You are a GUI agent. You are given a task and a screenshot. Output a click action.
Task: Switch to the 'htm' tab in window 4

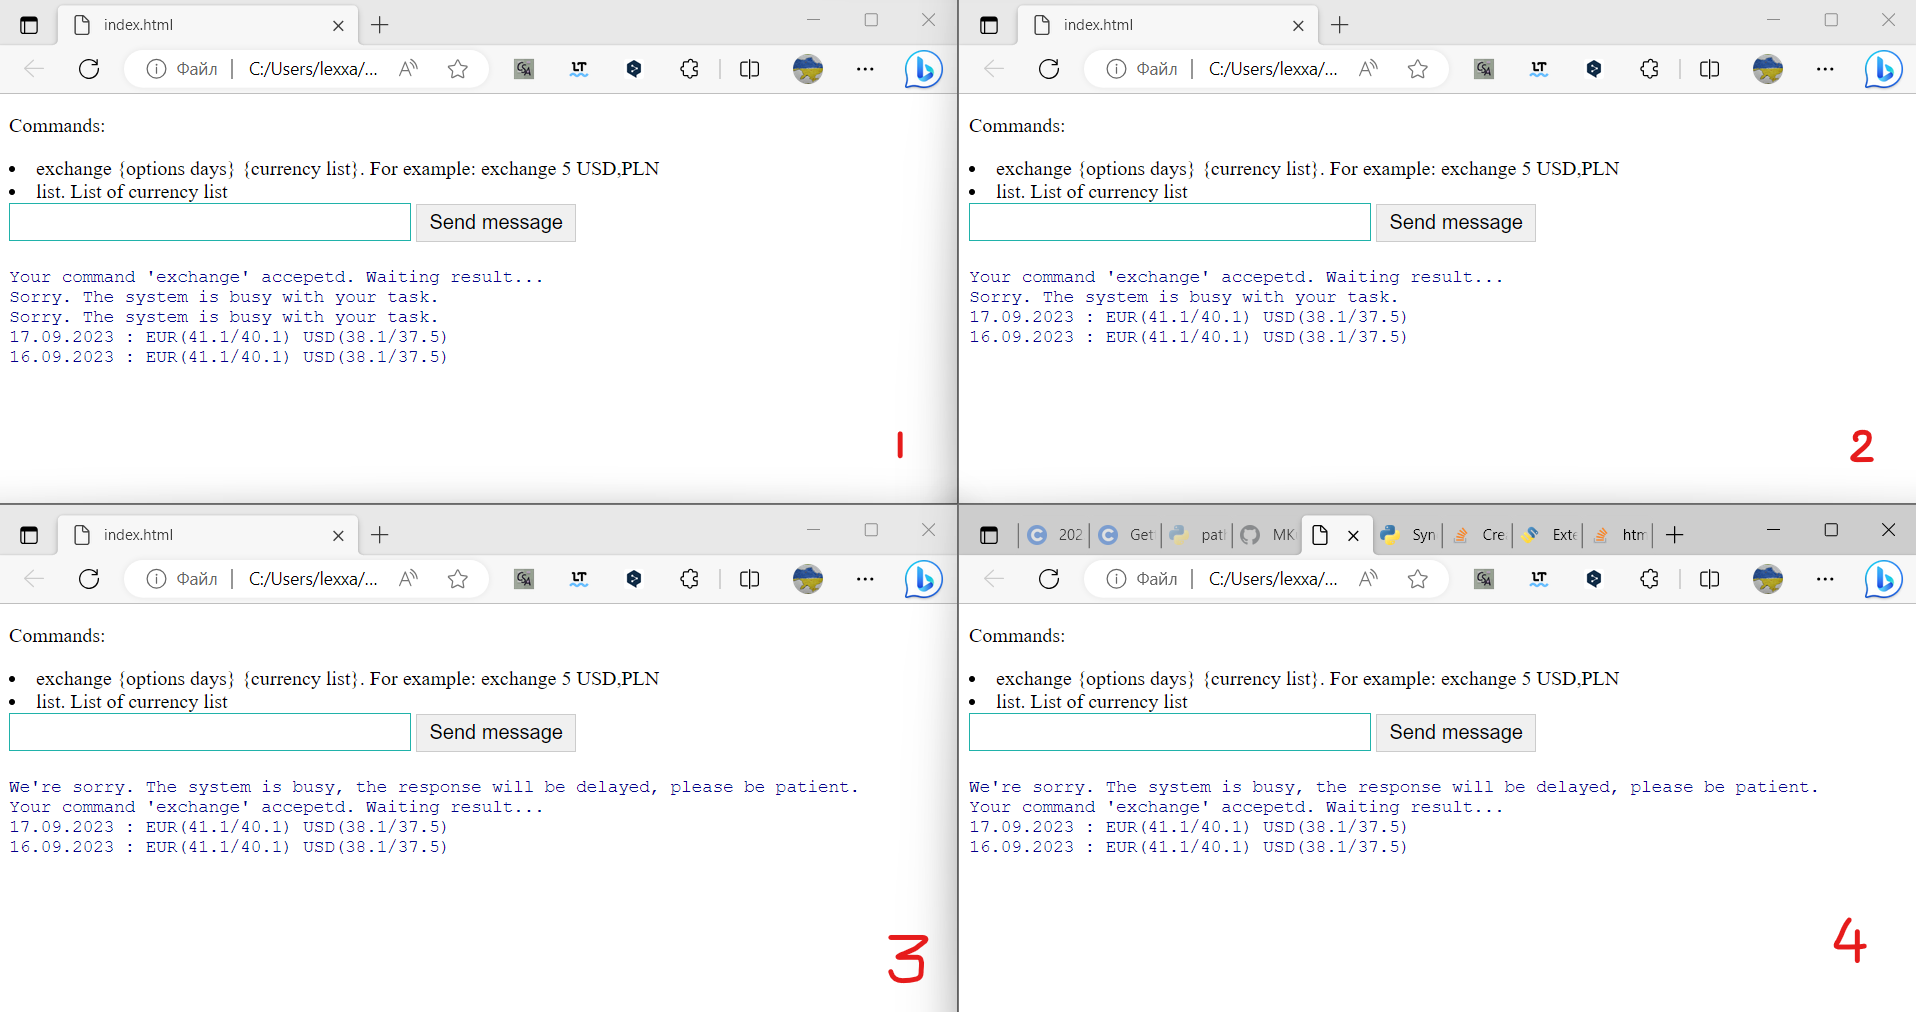coord(1619,535)
